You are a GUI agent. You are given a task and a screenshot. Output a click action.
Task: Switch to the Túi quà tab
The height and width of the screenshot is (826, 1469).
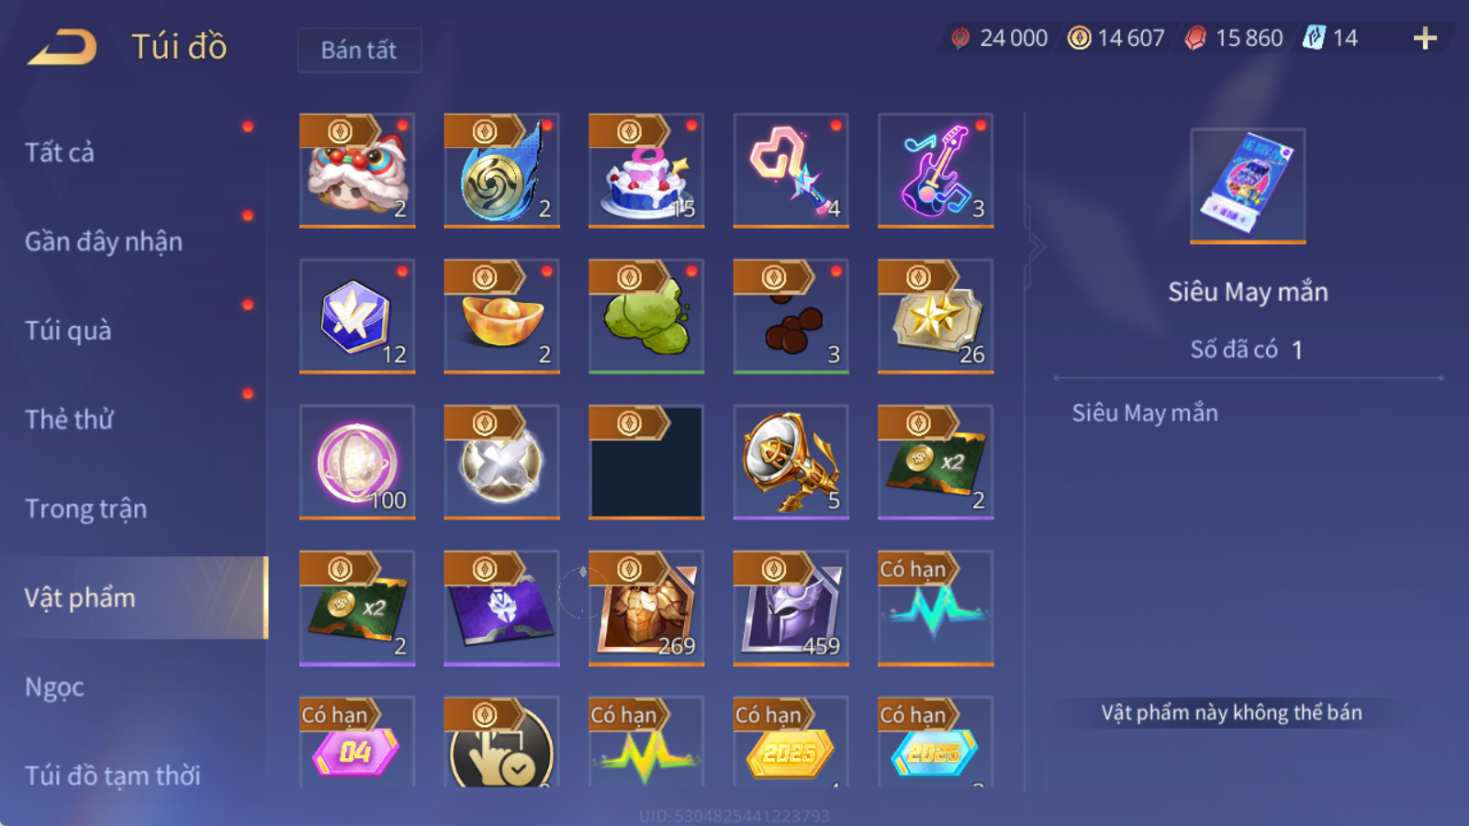pos(68,330)
